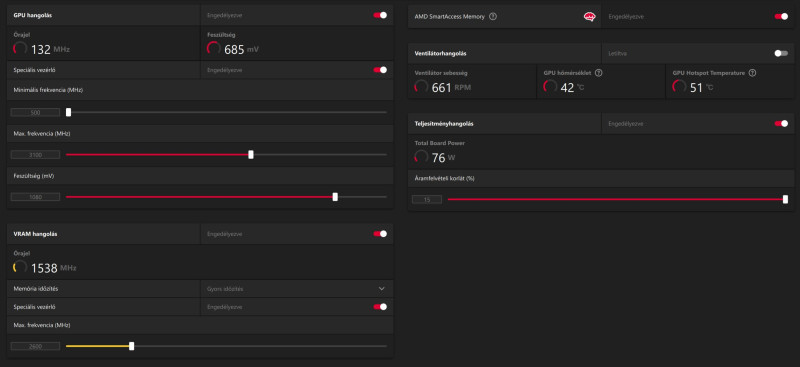
Task: Click the Total Board Power gauge icon
Action: click(421, 157)
